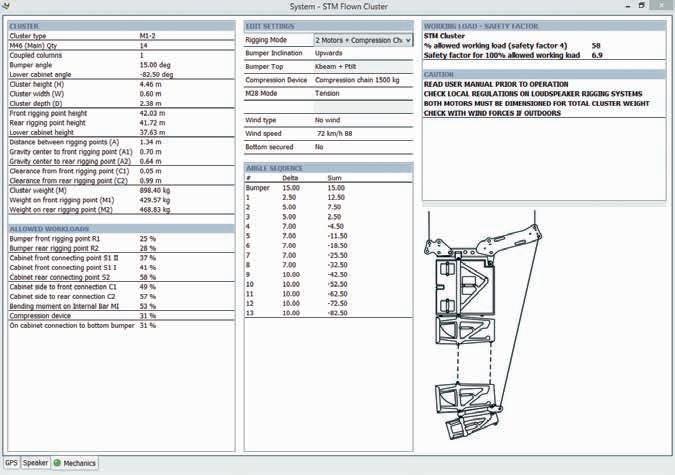Click the ANGLE SEQUENCE section header
The width and height of the screenshot is (675, 475).
(x=328, y=168)
